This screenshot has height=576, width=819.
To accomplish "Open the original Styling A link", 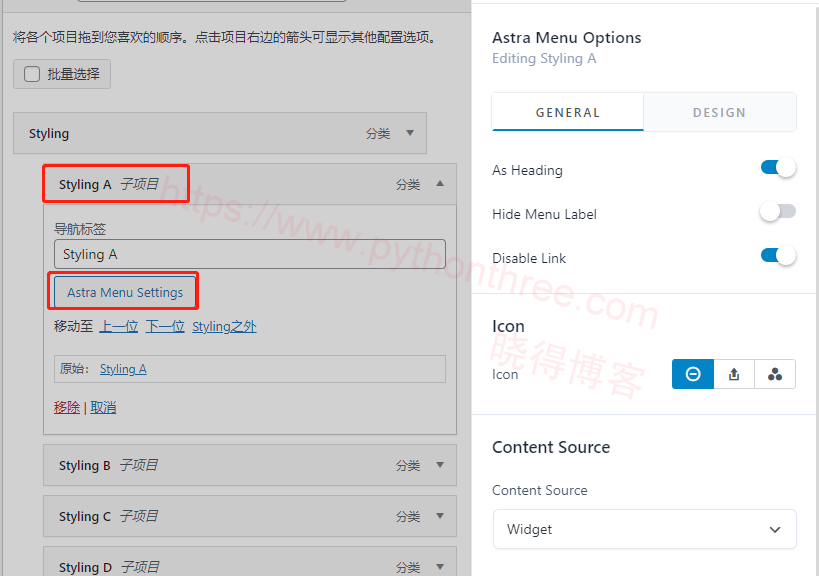I will (x=123, y=369).
